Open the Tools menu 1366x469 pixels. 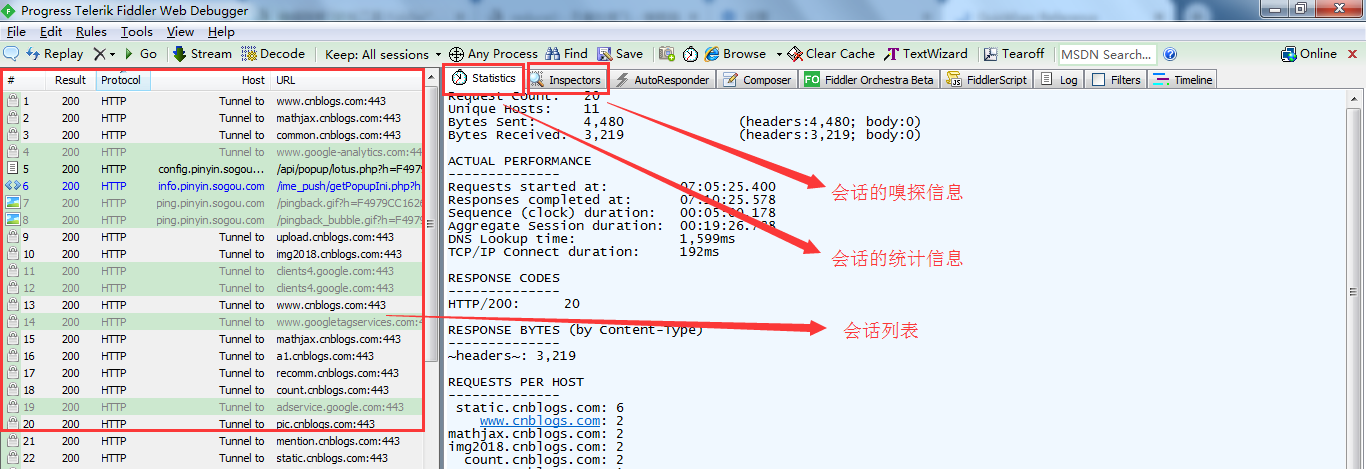click(137, 32)
